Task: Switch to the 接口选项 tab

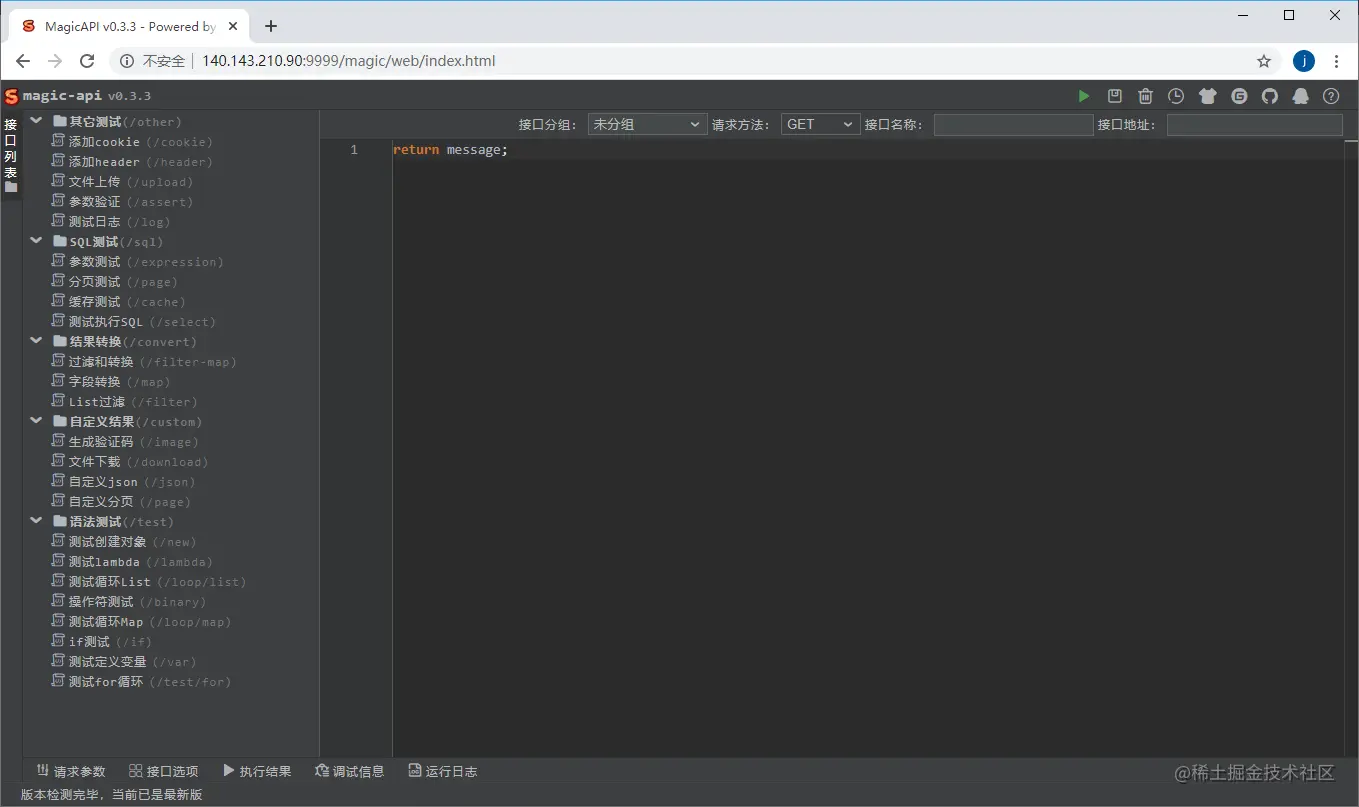Action: 164,771
